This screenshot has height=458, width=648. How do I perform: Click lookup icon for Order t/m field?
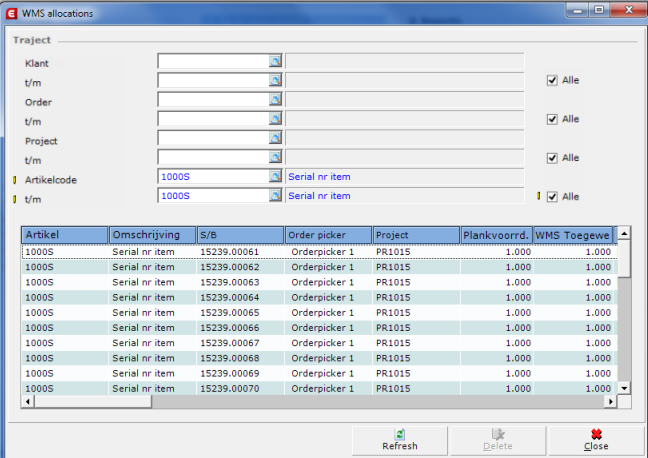[x=275, y=120]
